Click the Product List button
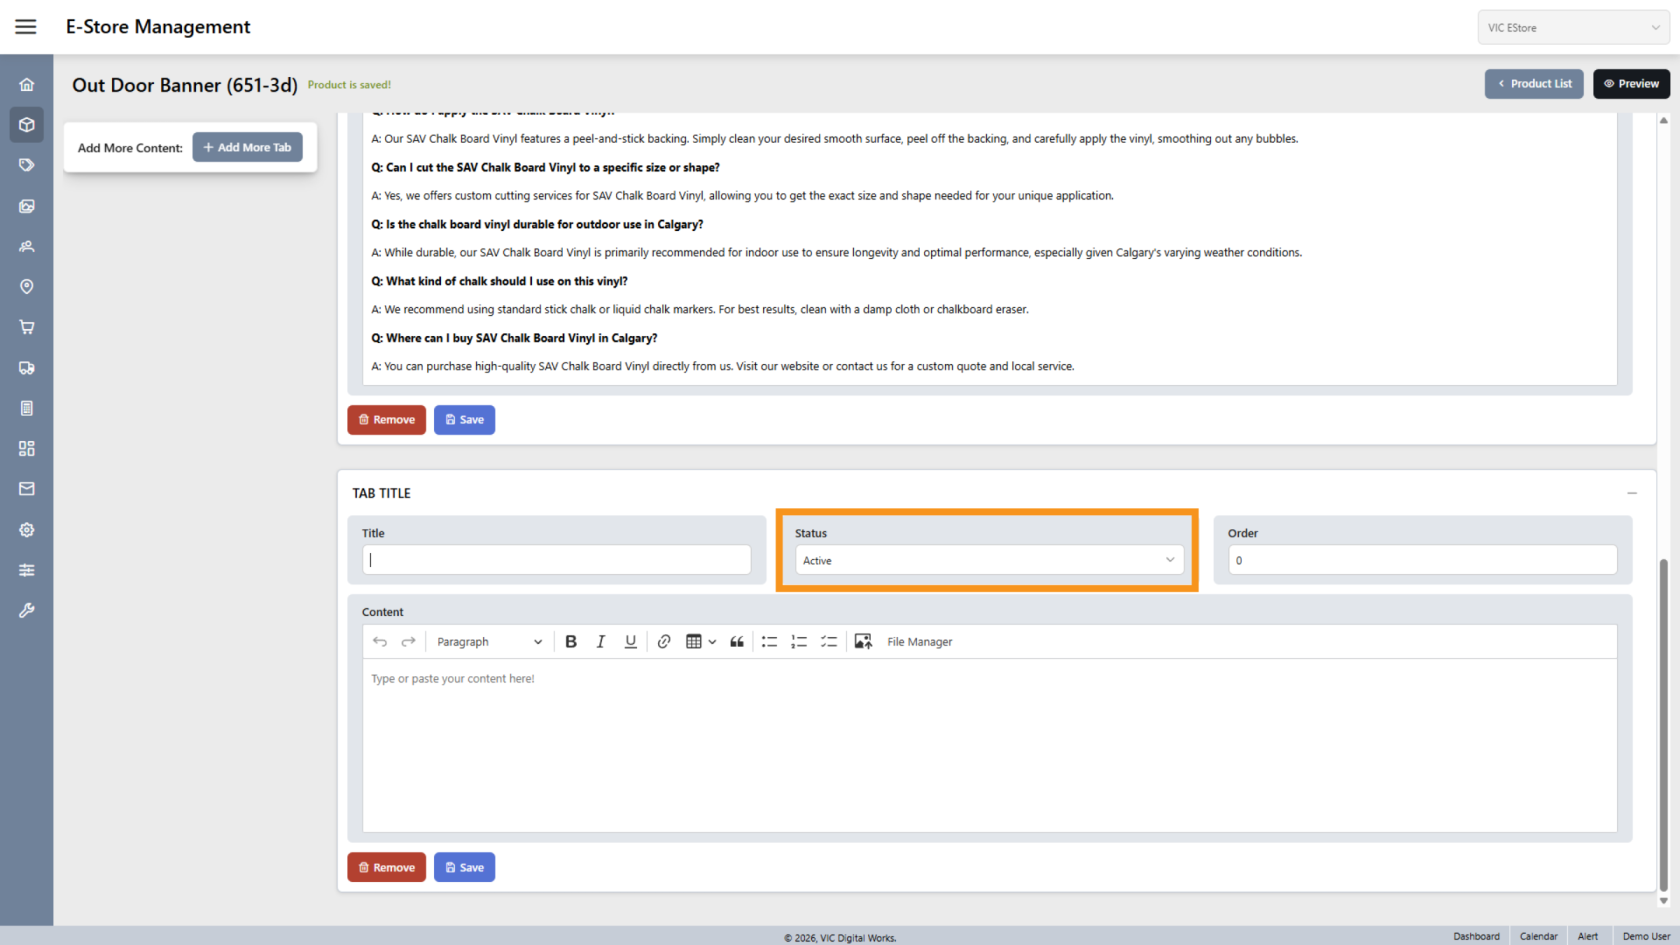This screenshot has width=1680, height=945. coord(1534,84)
